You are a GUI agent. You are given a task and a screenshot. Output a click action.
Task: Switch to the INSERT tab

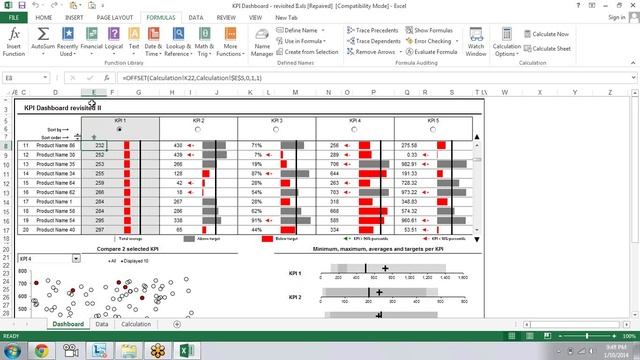74,18
